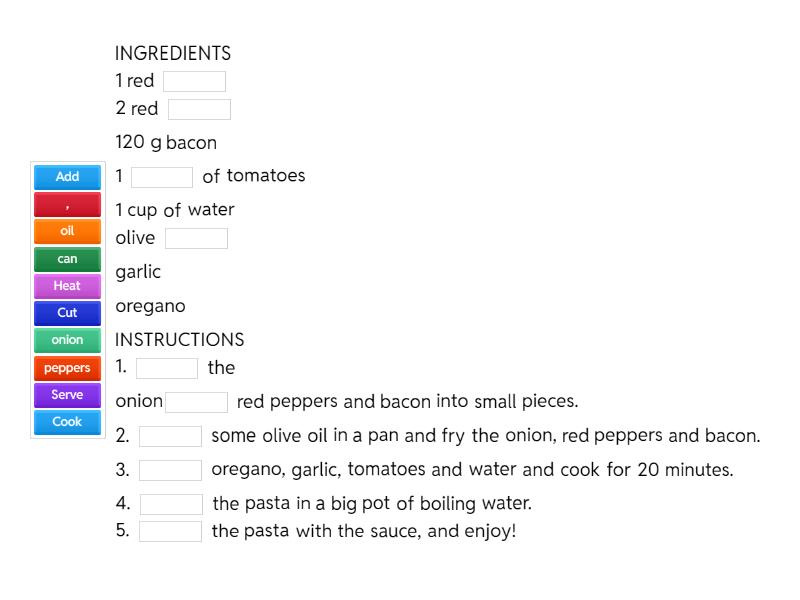Screen dimensions: 800x600
Task: Click the peppers word tile
Action: coord(66,368)
